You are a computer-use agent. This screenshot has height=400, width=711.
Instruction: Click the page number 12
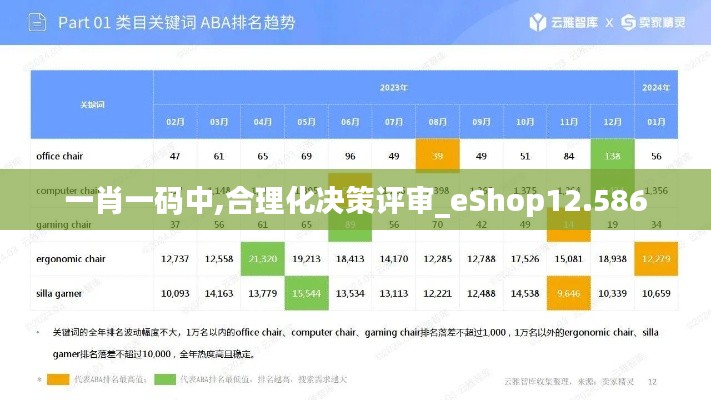tap(652, 382)
